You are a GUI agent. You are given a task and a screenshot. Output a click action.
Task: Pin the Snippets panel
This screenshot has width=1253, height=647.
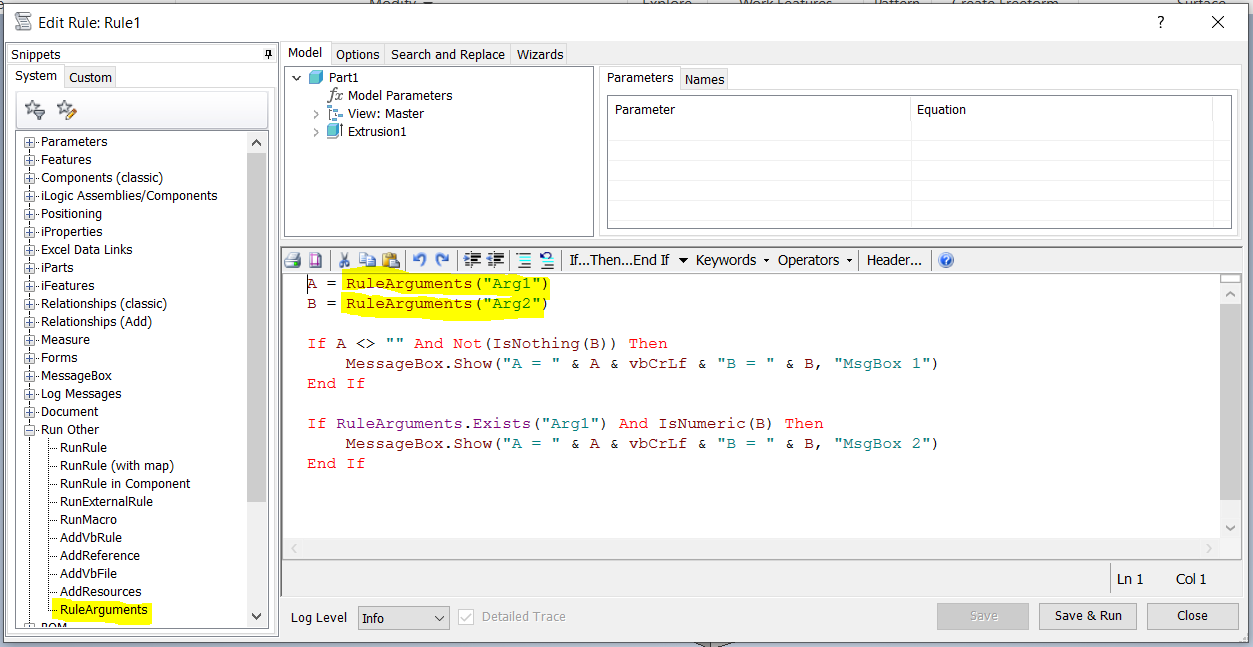(268, 54)
